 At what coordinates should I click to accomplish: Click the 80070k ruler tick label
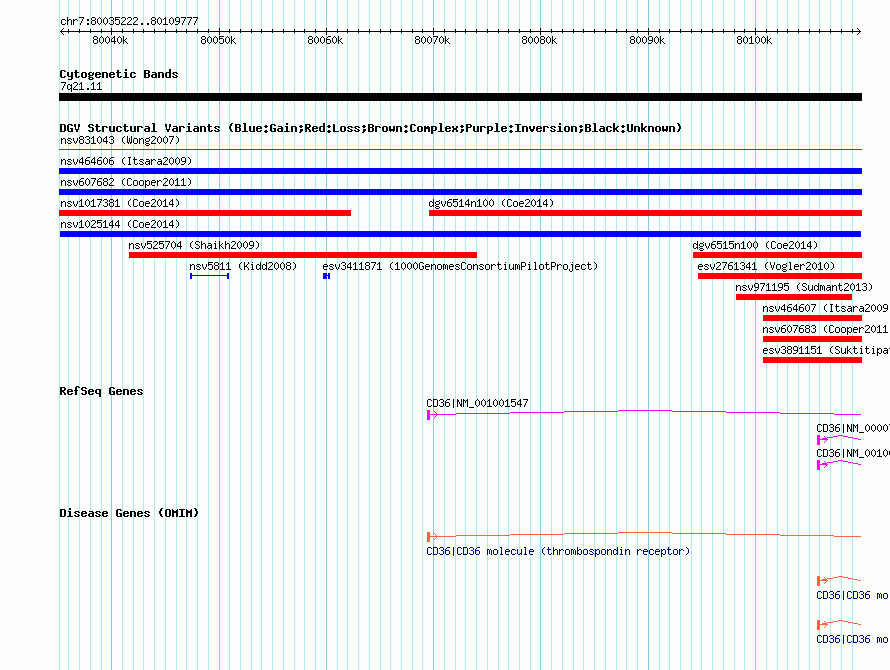[x=432, y=40]
